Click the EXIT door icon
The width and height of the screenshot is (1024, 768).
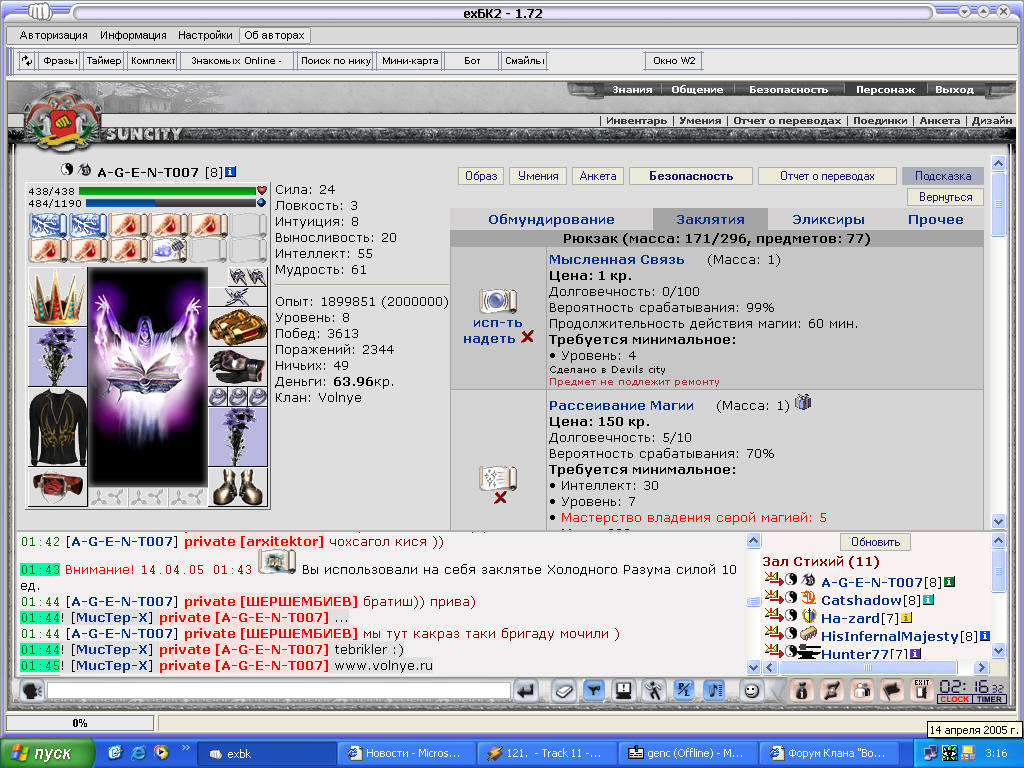tap(921, 690)
